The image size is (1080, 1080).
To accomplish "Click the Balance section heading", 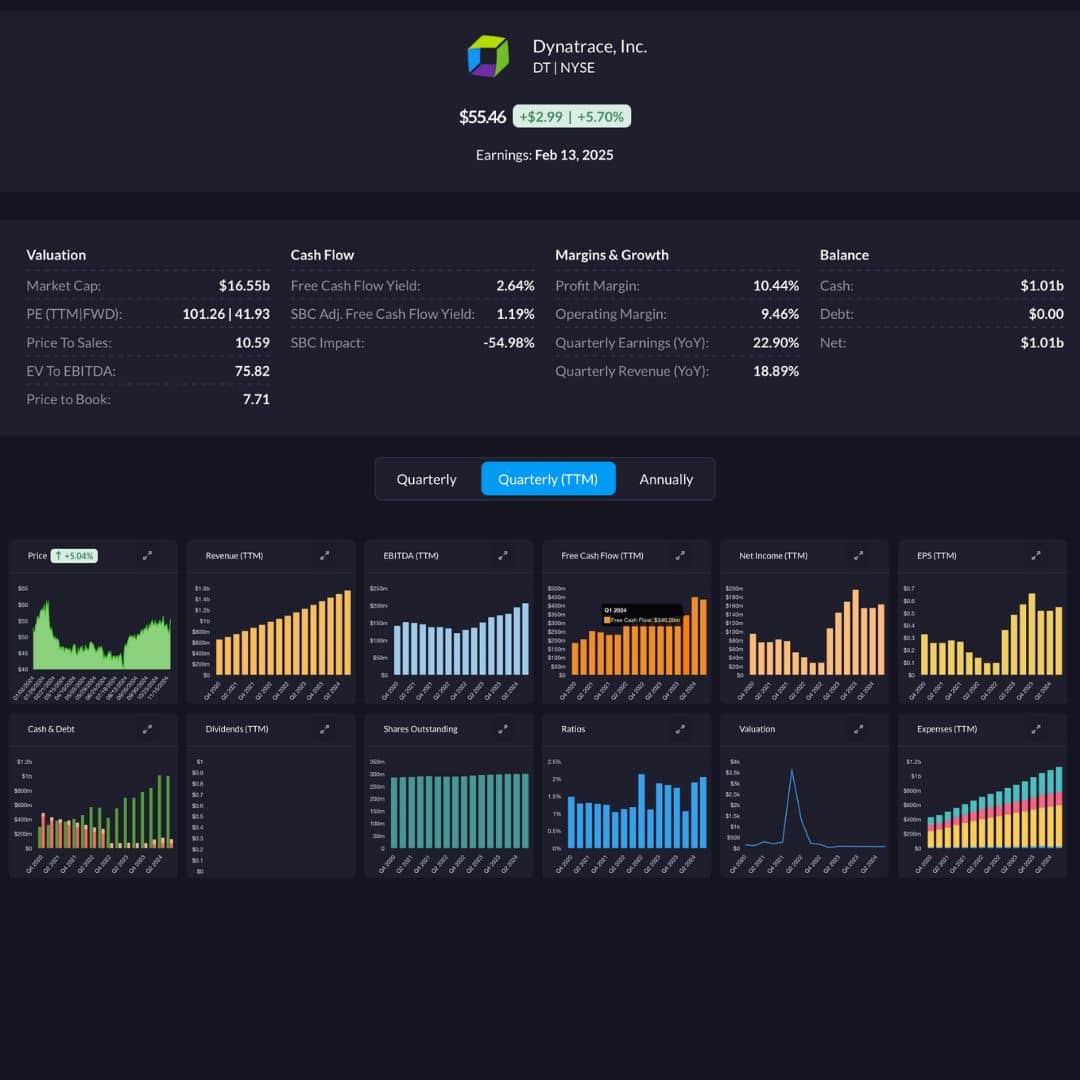I will point(844,255).
